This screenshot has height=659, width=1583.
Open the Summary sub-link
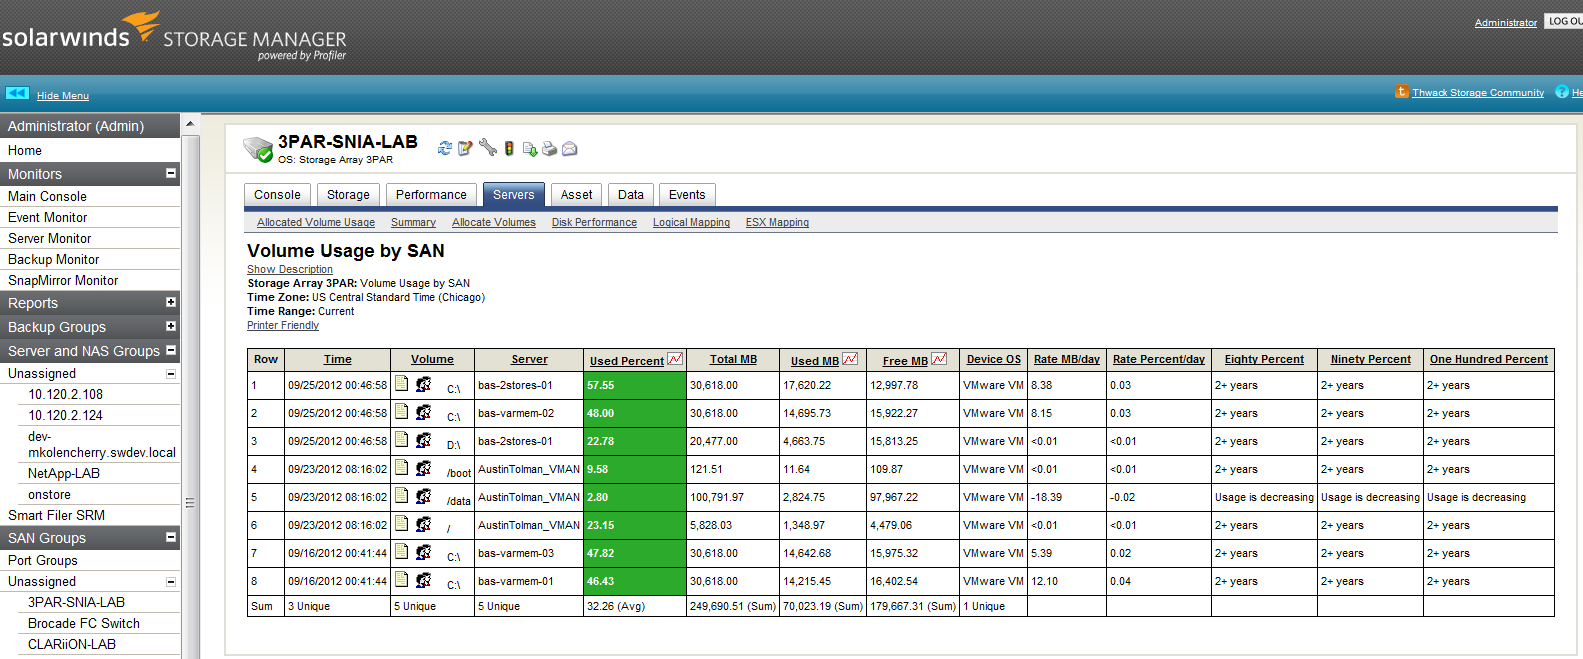pos(413,222)
